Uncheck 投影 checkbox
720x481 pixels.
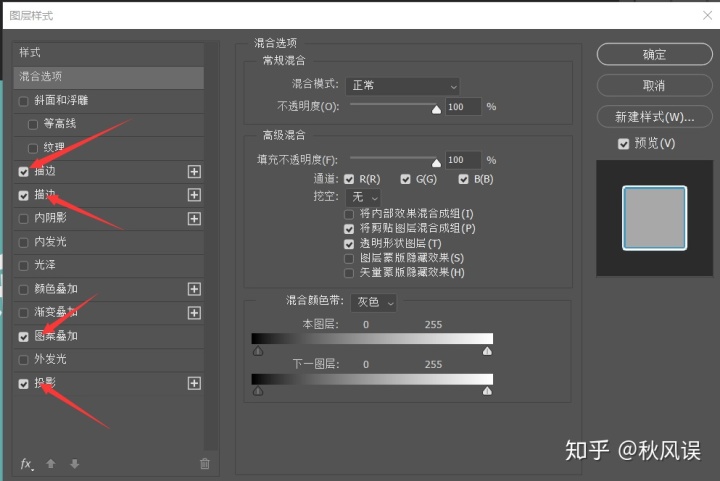point(23,384)
